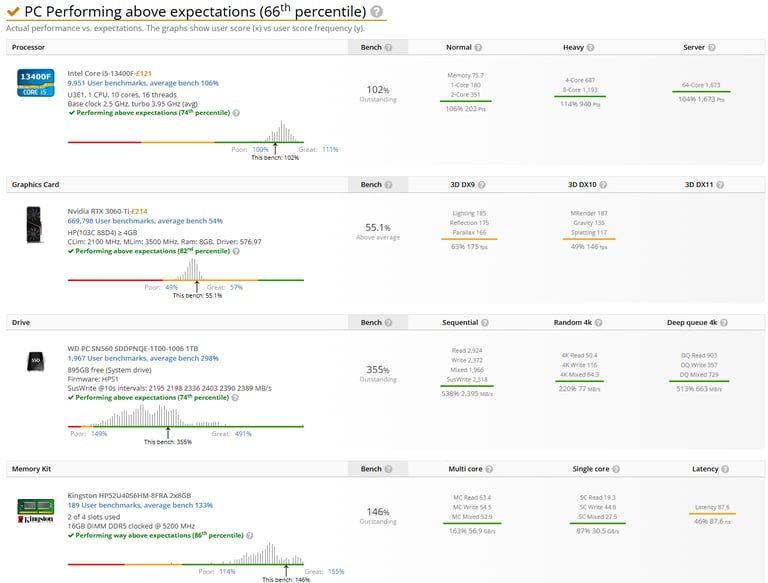Click help icon next to 3D DX11 header
Image resolution: width=768 pixels, height=583 pixels.
pos(720,185)
